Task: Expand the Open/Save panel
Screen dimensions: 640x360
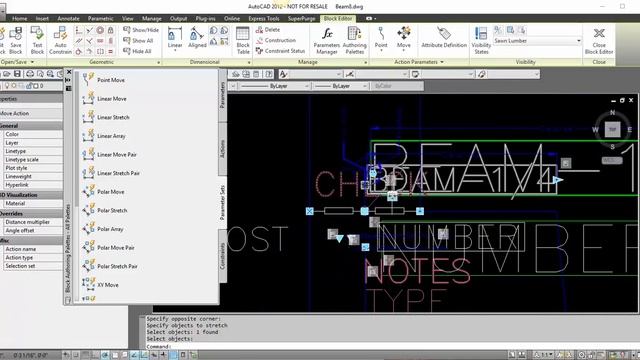Action: pyautogui.click(x=16, y=62)
